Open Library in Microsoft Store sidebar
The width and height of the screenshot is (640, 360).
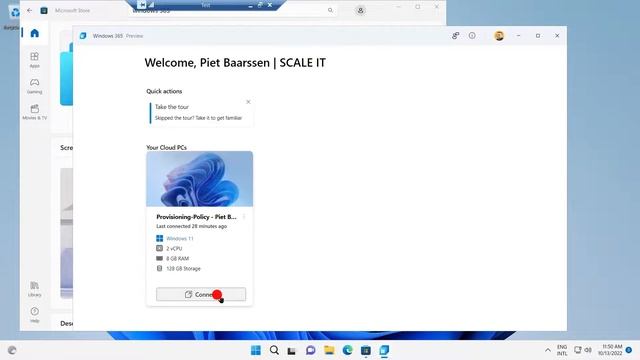pyautogui.click(x=35, y=289)
